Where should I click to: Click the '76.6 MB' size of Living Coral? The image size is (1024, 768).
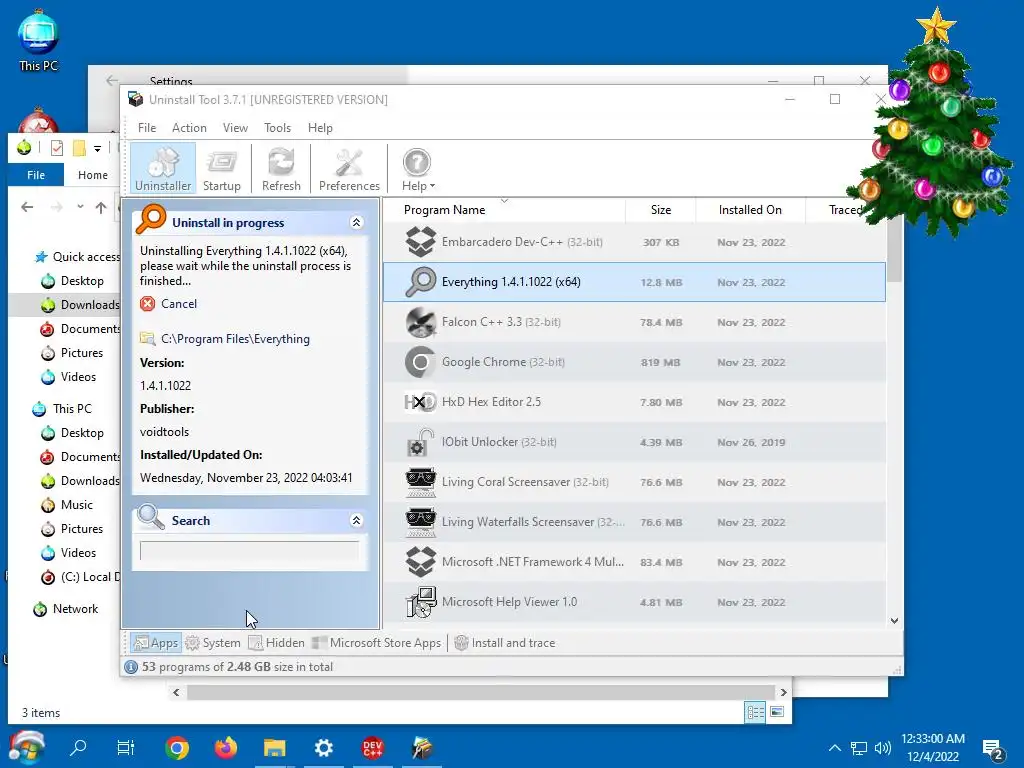(661, 482)
